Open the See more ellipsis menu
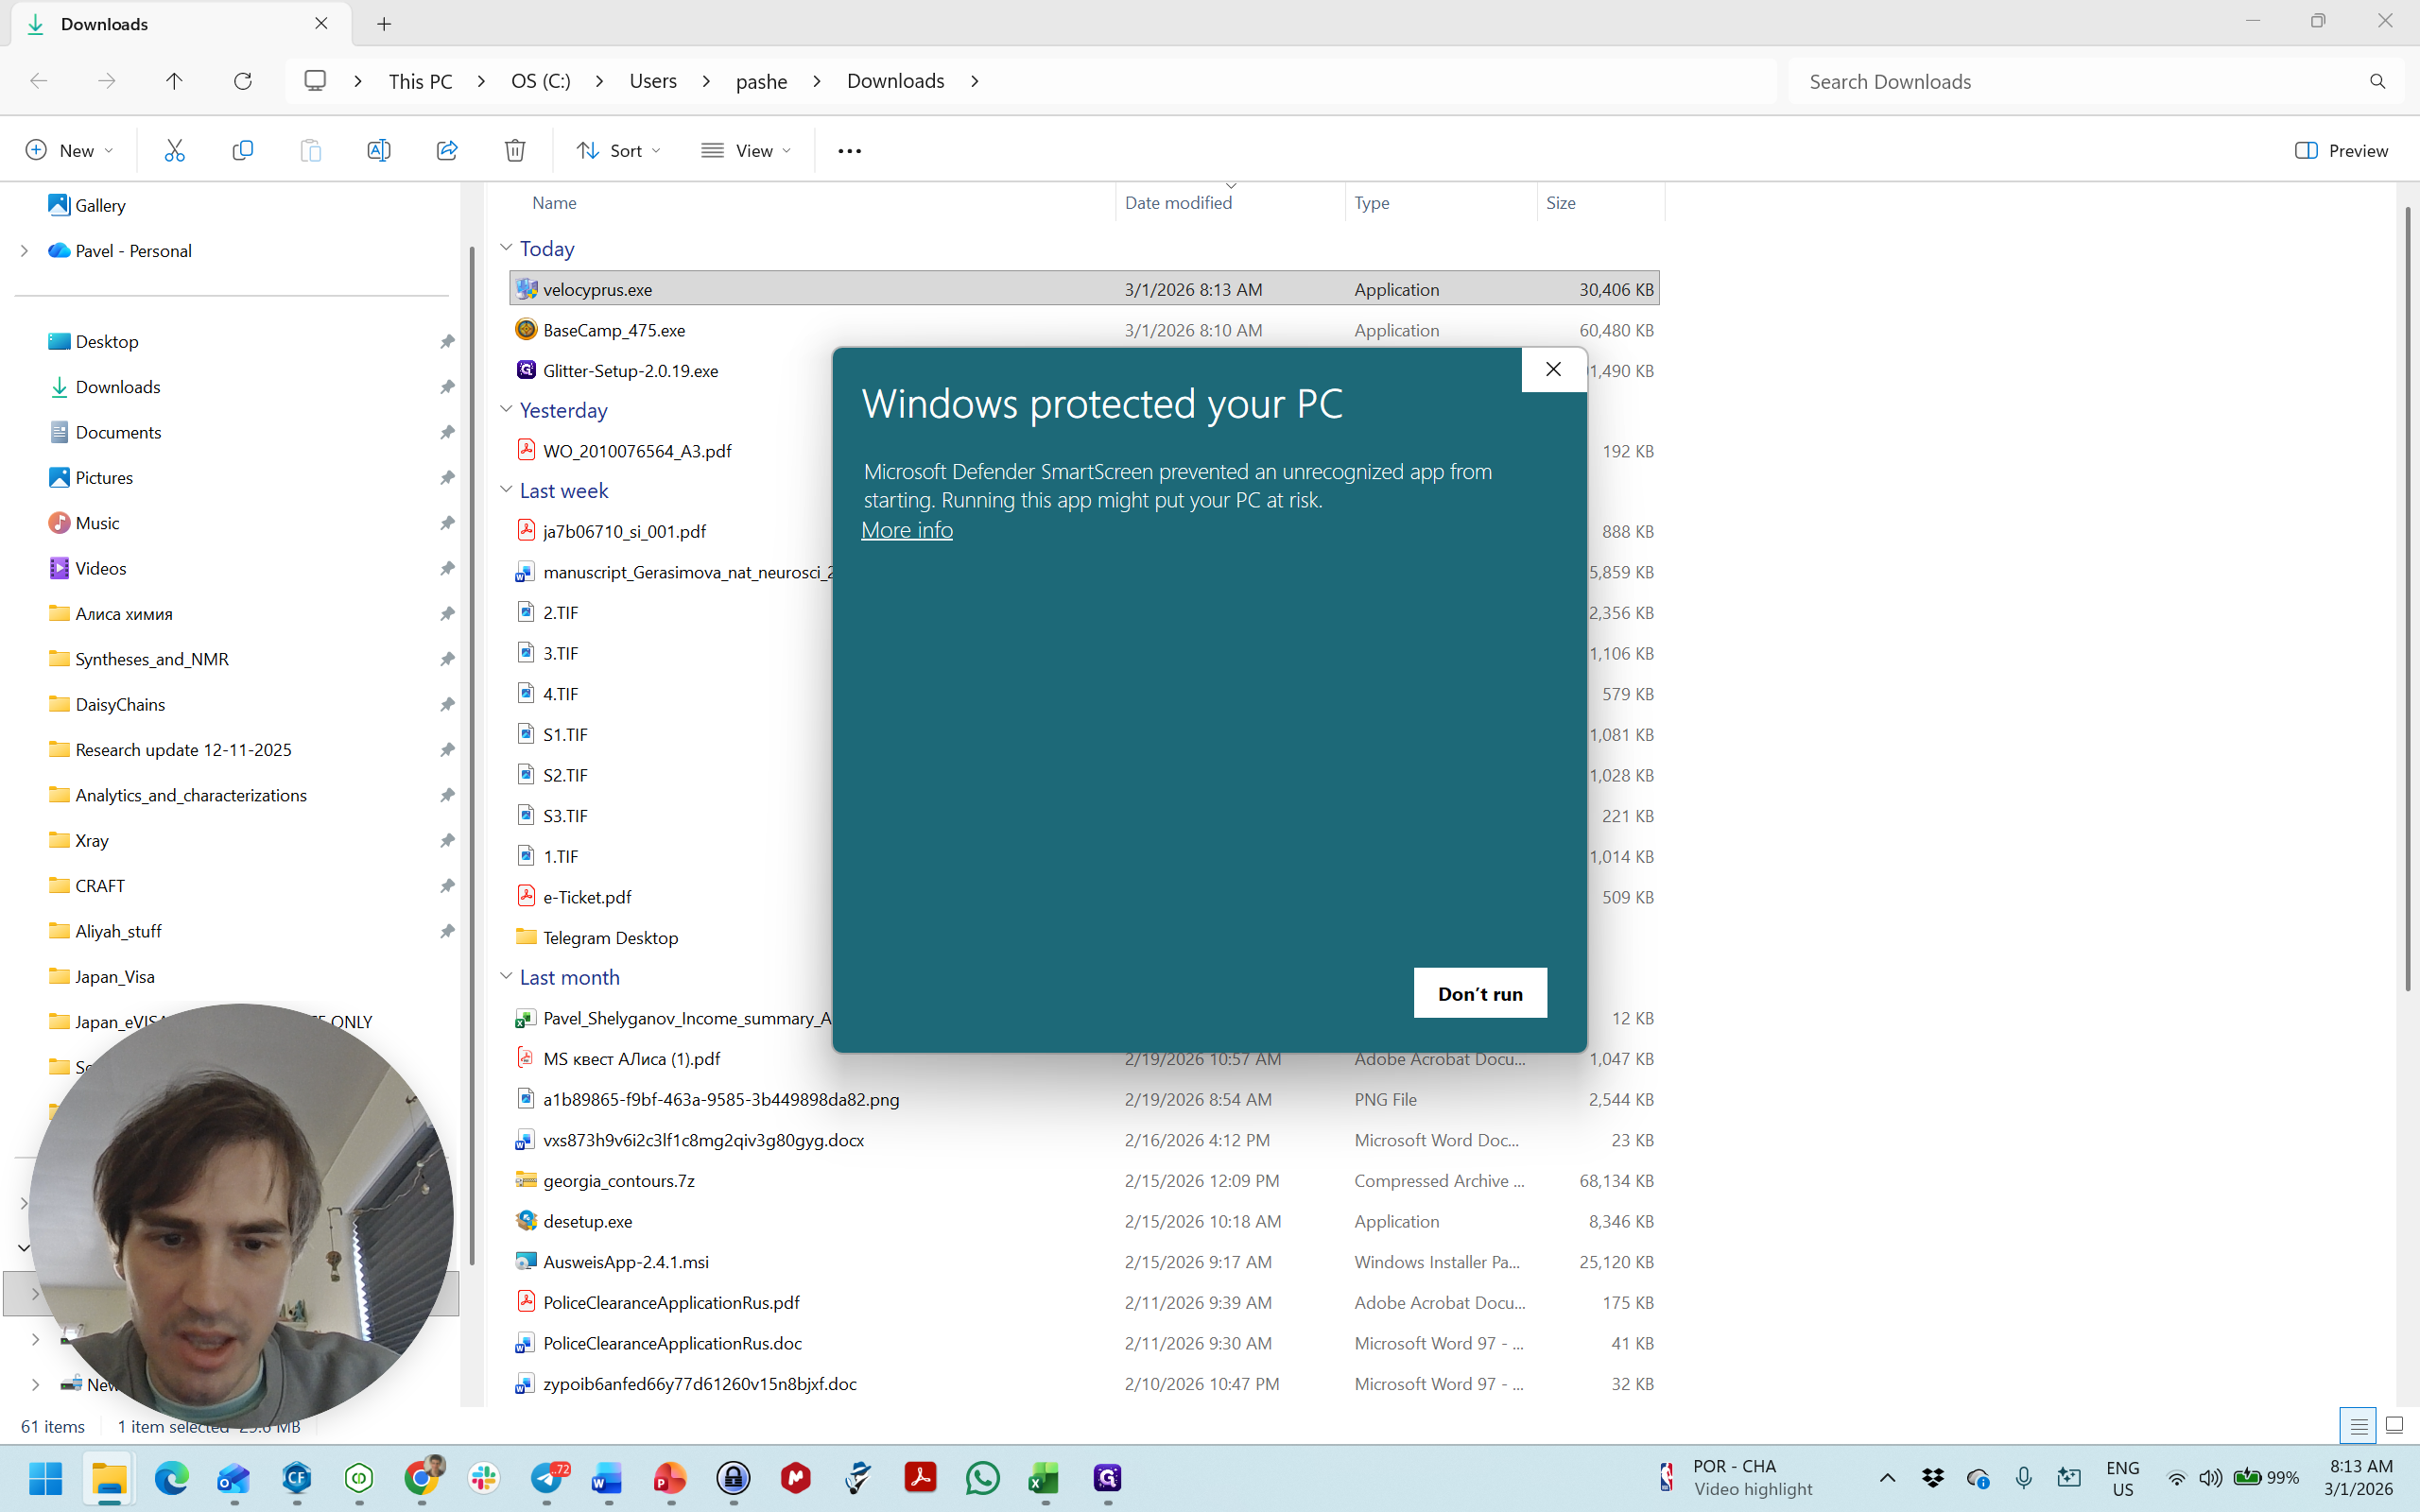This screenshot has height=1512, width=2420. [x=849, y=151]
